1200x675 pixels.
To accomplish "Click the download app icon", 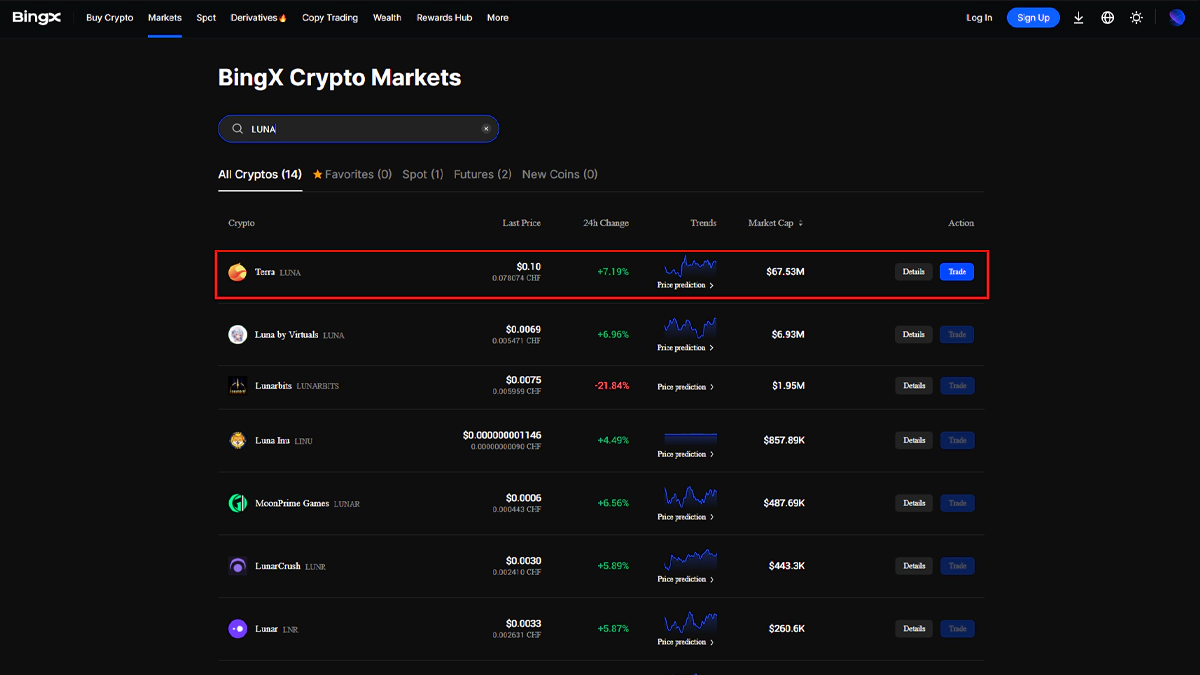I will coord(1078,18).
